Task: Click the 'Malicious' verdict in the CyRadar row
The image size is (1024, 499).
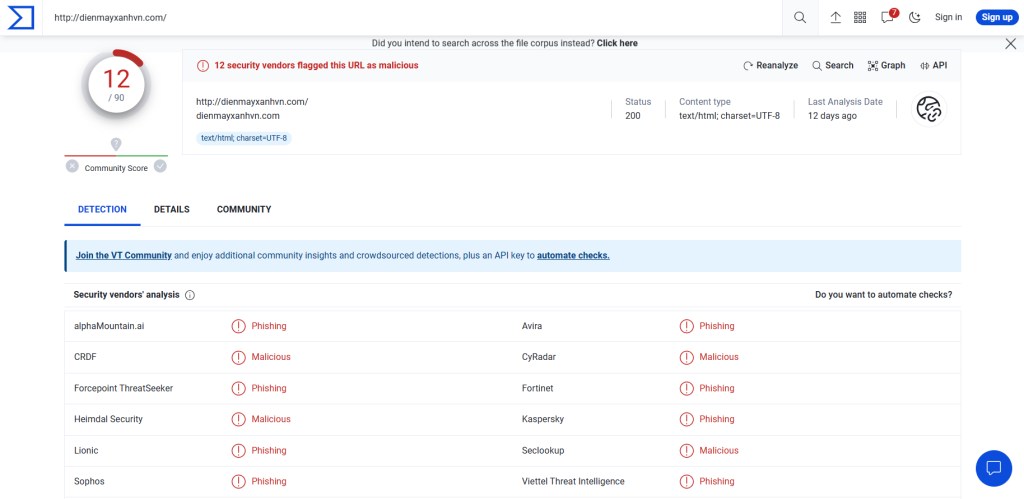Action: [x=719, y=357]
